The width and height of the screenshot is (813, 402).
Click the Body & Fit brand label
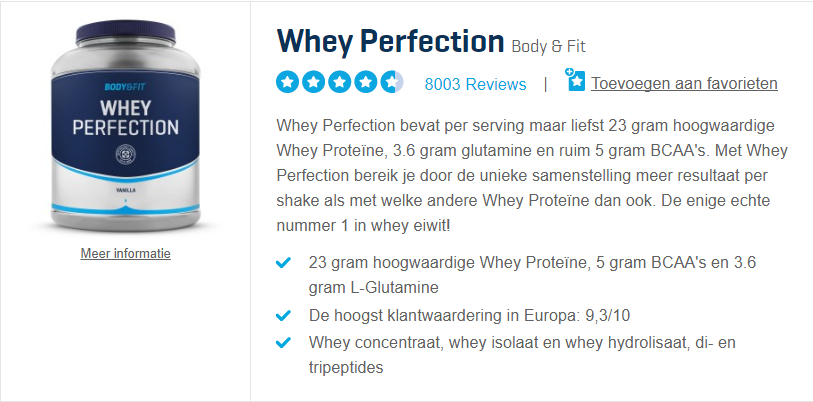pos(549,47)
